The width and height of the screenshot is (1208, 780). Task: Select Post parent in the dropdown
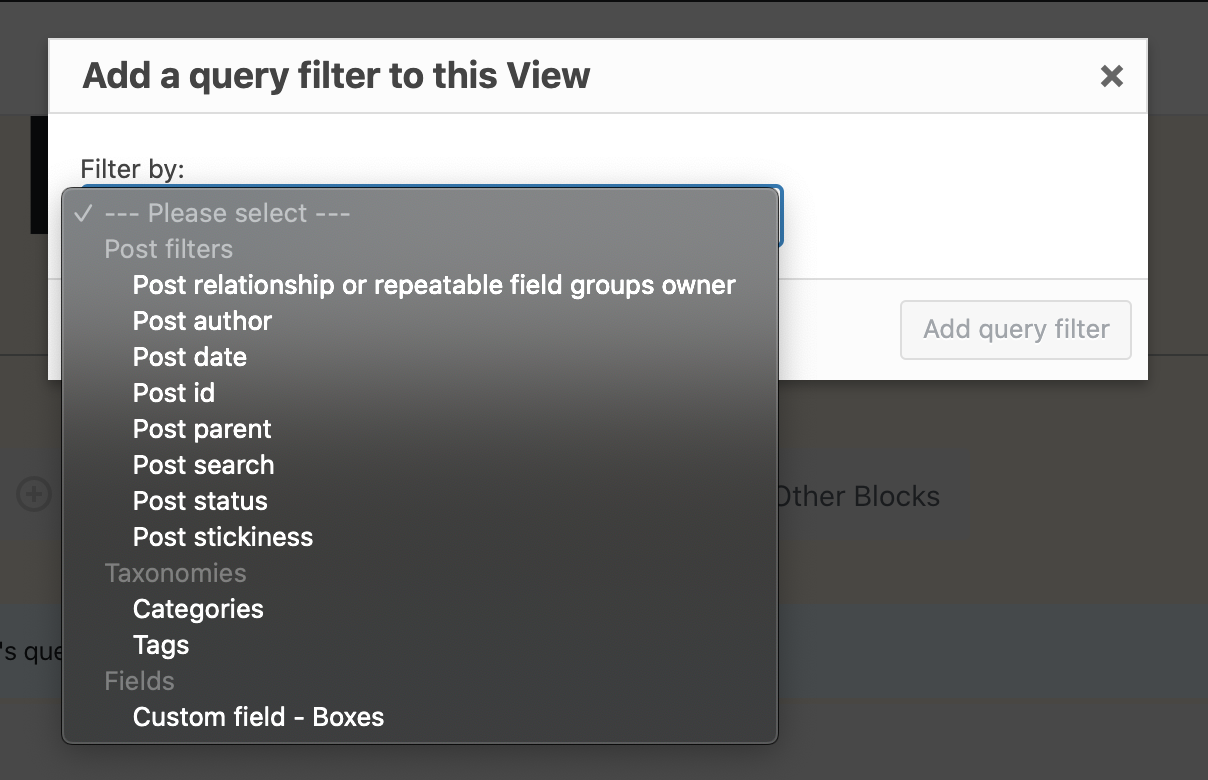pos(202,429)
